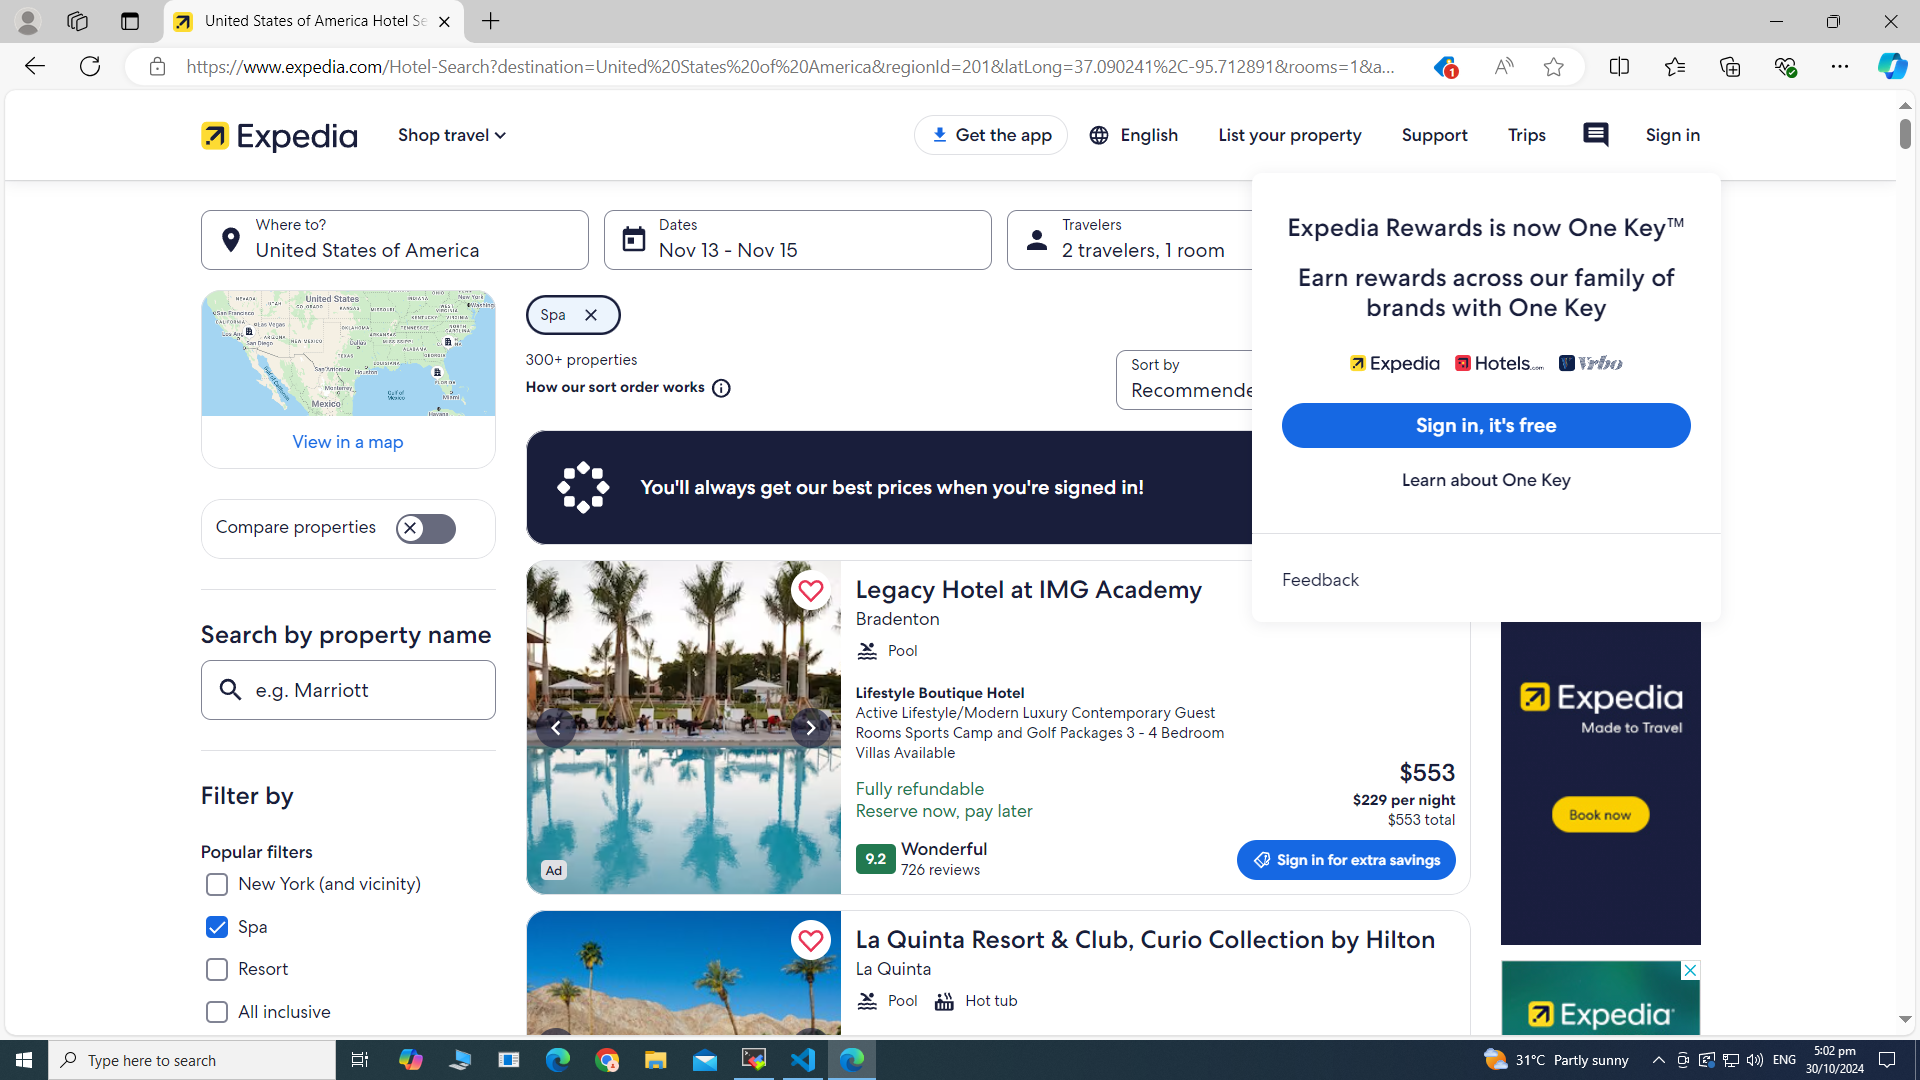Check the All inclusive filter
1920x1080 pixels.
216,1012
